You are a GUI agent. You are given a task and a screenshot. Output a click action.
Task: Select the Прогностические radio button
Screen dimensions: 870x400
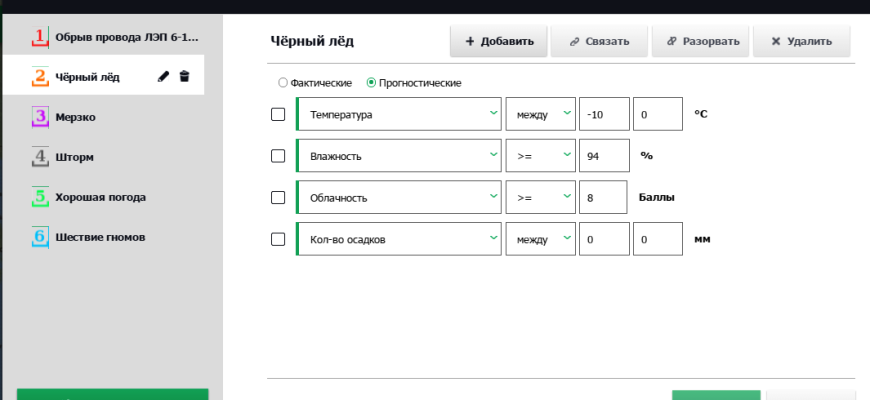[372, 83]
